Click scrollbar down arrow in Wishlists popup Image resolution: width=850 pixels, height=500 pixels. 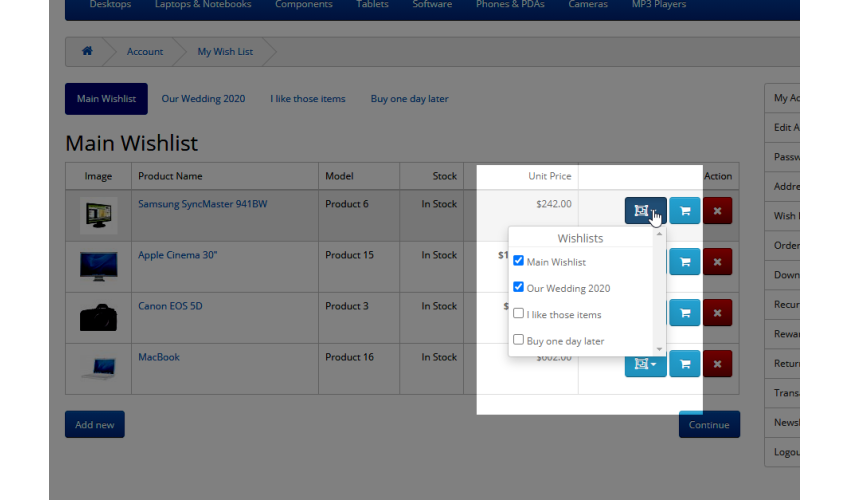tap(659, 349)
